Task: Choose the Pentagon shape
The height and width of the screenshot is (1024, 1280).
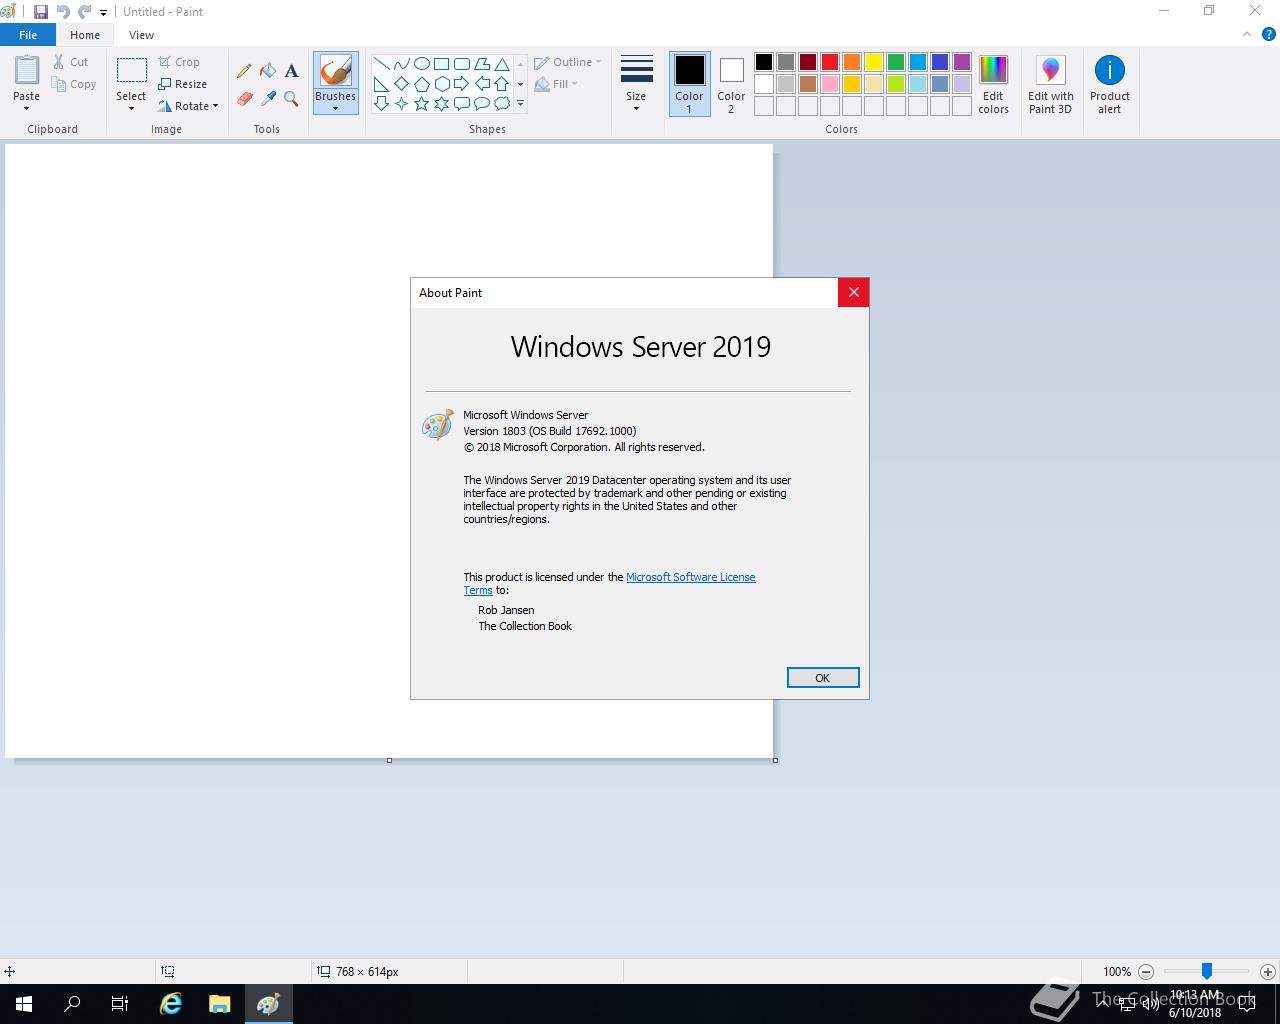Action: [422, 84]
